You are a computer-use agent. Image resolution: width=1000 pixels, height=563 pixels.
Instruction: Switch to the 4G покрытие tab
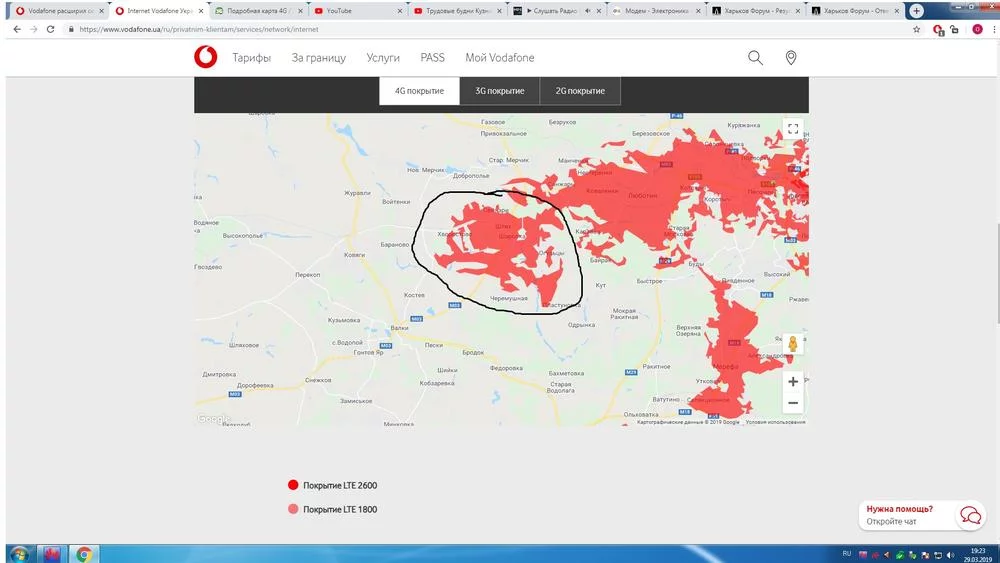point(419,91)
